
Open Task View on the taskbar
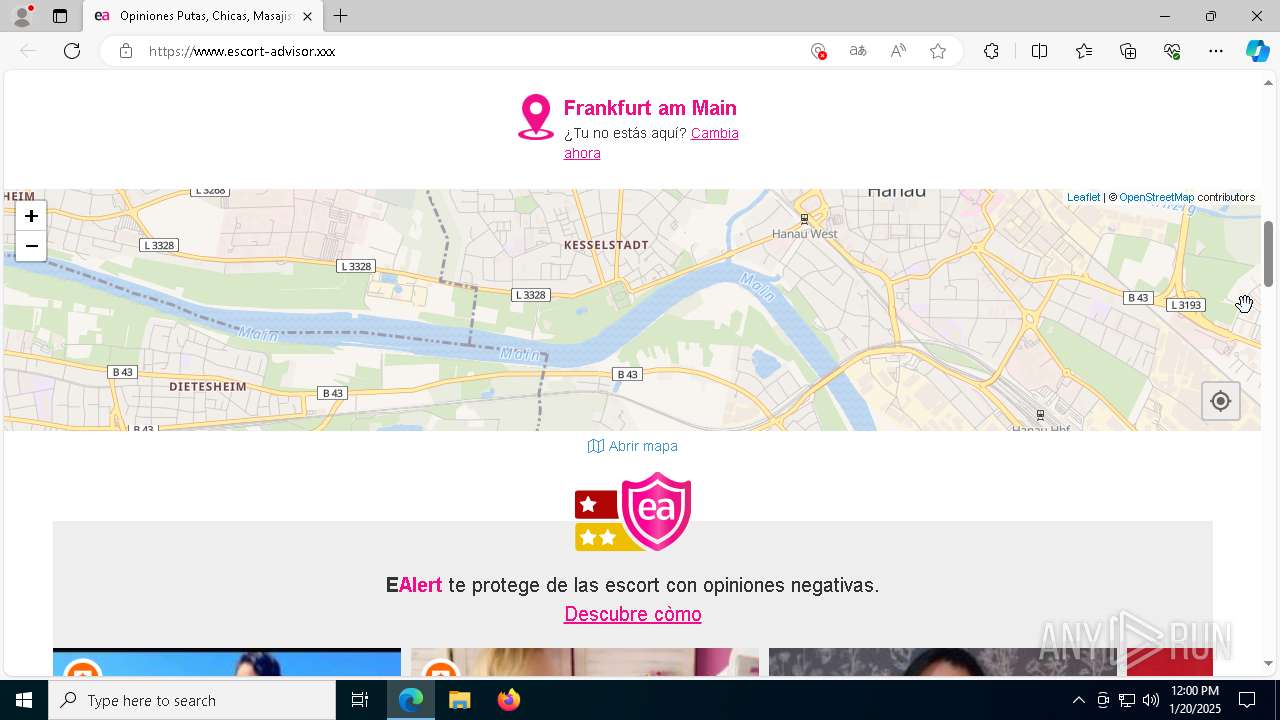[x=360, y=700]
